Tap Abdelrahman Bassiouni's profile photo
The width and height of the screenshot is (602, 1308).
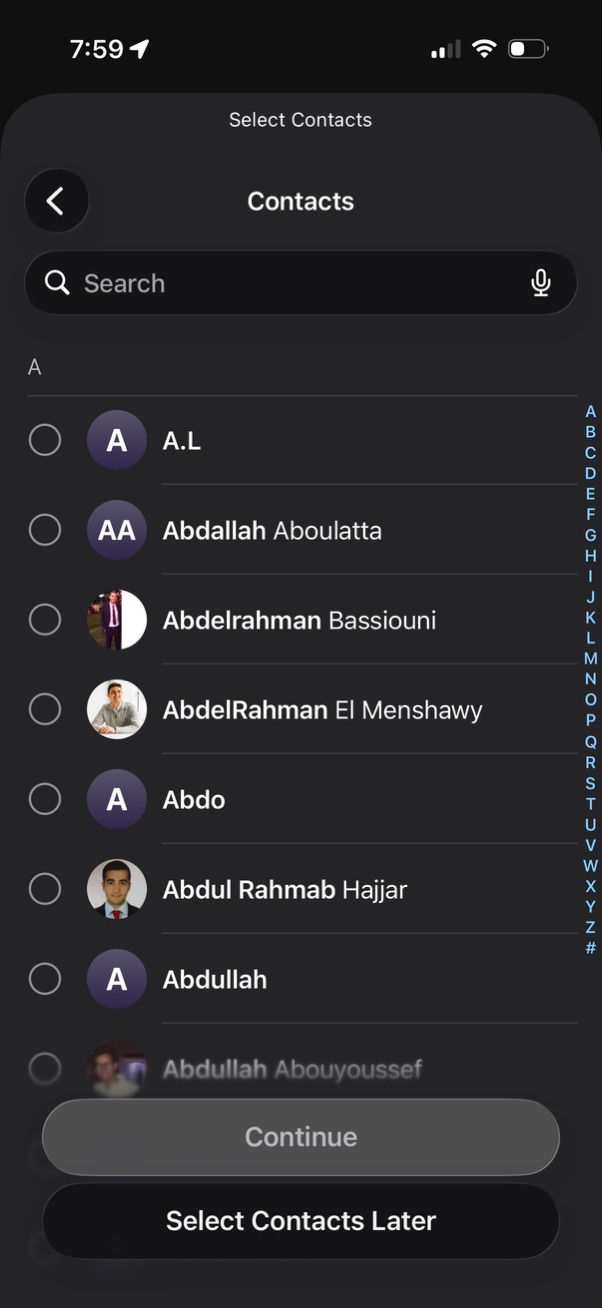click(x=117, y=620)
